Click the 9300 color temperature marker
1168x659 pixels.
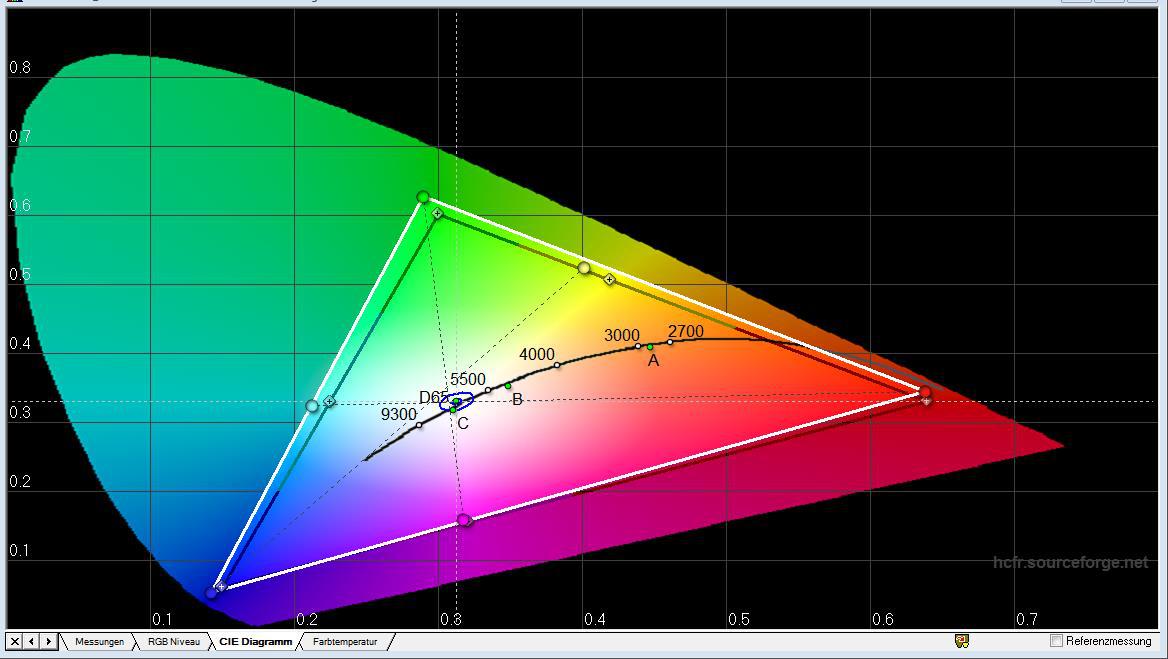pos(419,425)
